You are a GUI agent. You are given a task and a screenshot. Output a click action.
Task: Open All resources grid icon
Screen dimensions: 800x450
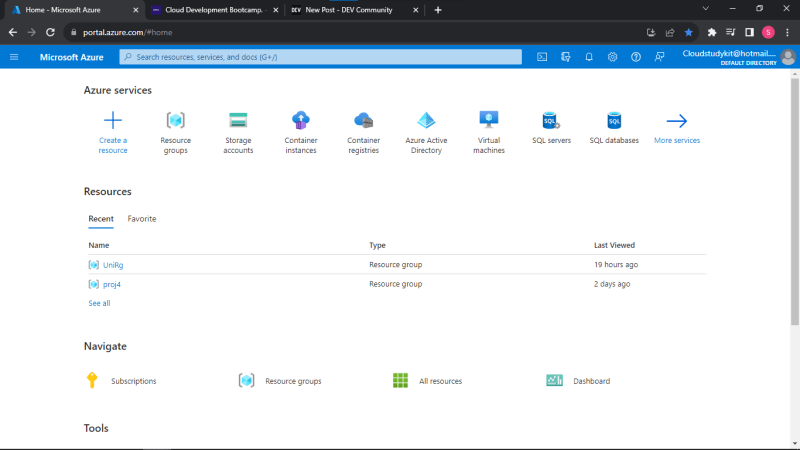coord(401,381)
